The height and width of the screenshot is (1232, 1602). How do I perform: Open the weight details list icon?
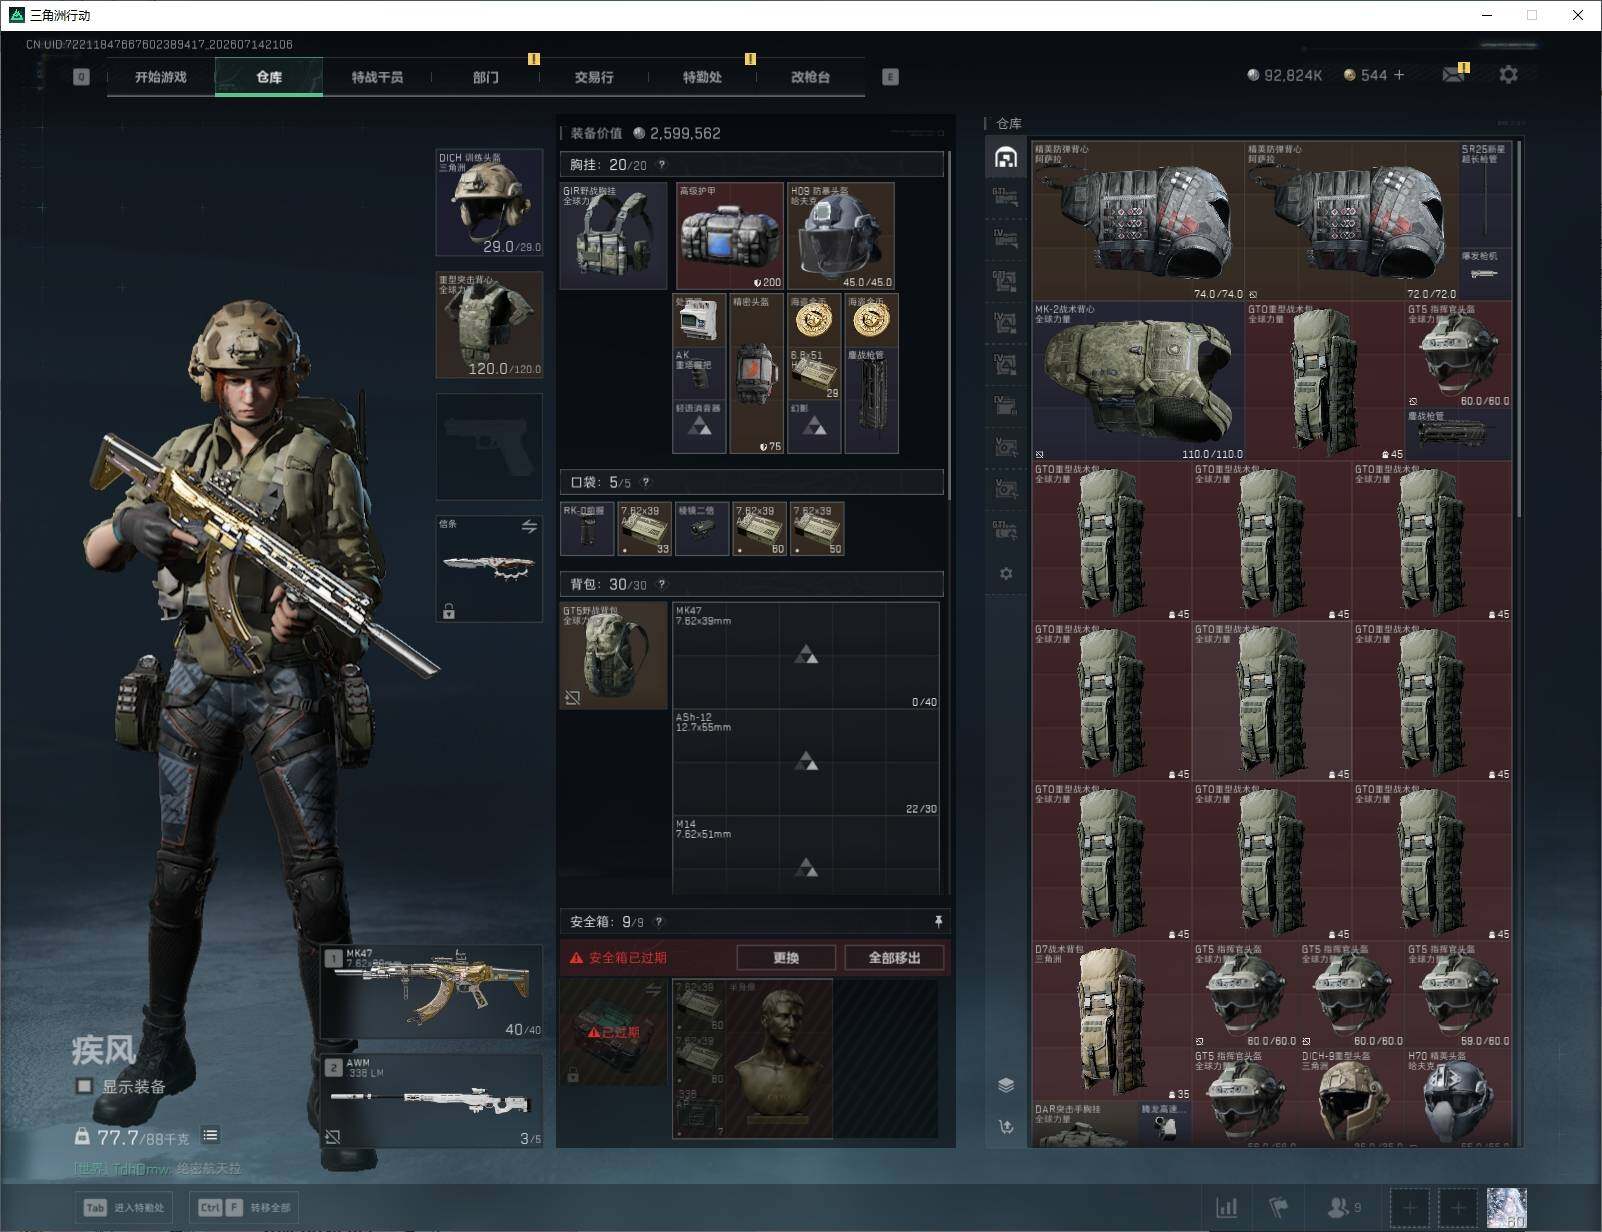point(210,1135)
